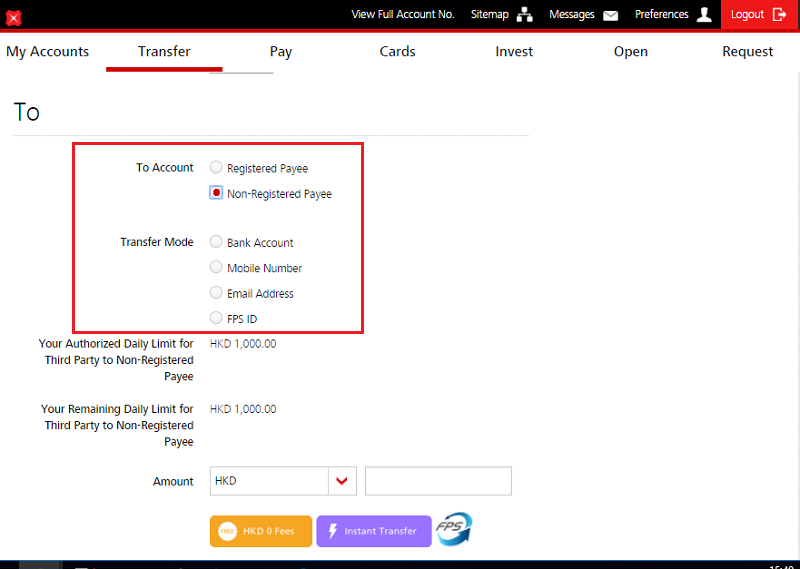Viewport: 800px width, 569px height.
Task: Click the amount input field
Action: tap(438, 481)
